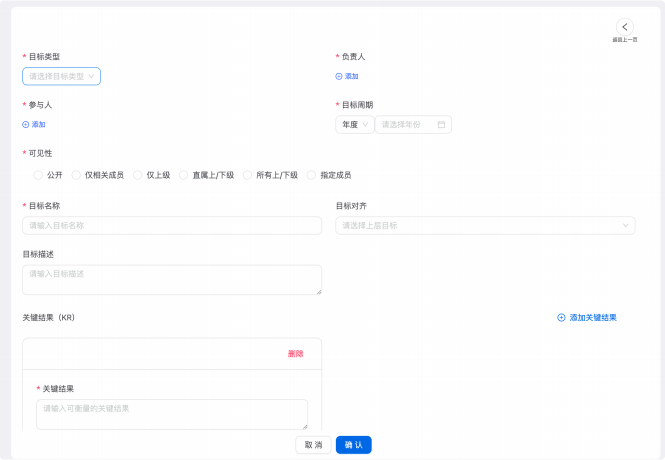The image size is (665, 460).
Task: Click the red 删除 link
Action: pos(295,354)
